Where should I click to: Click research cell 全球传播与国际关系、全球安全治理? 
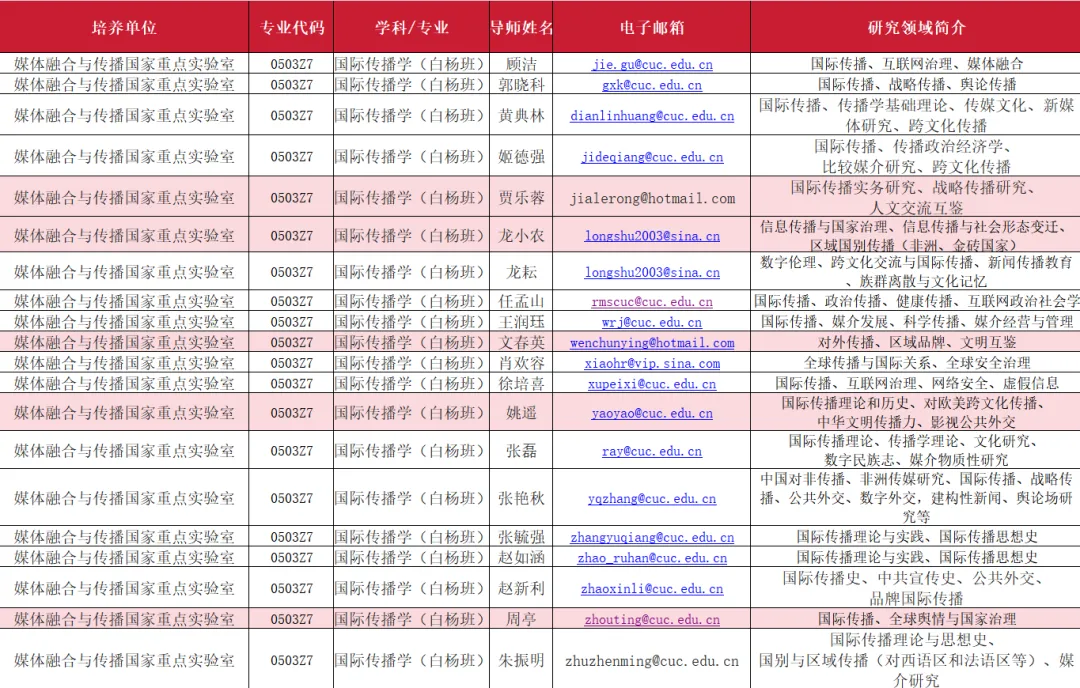tap(916, 363)
